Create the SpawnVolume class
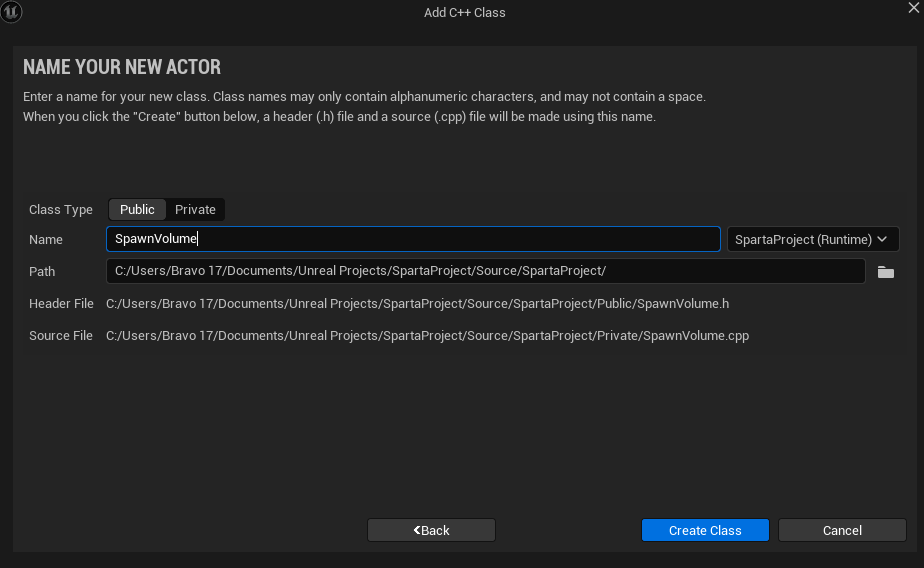Image resolution: width=924 pixels, height=568 pixels. pos(705,530)
